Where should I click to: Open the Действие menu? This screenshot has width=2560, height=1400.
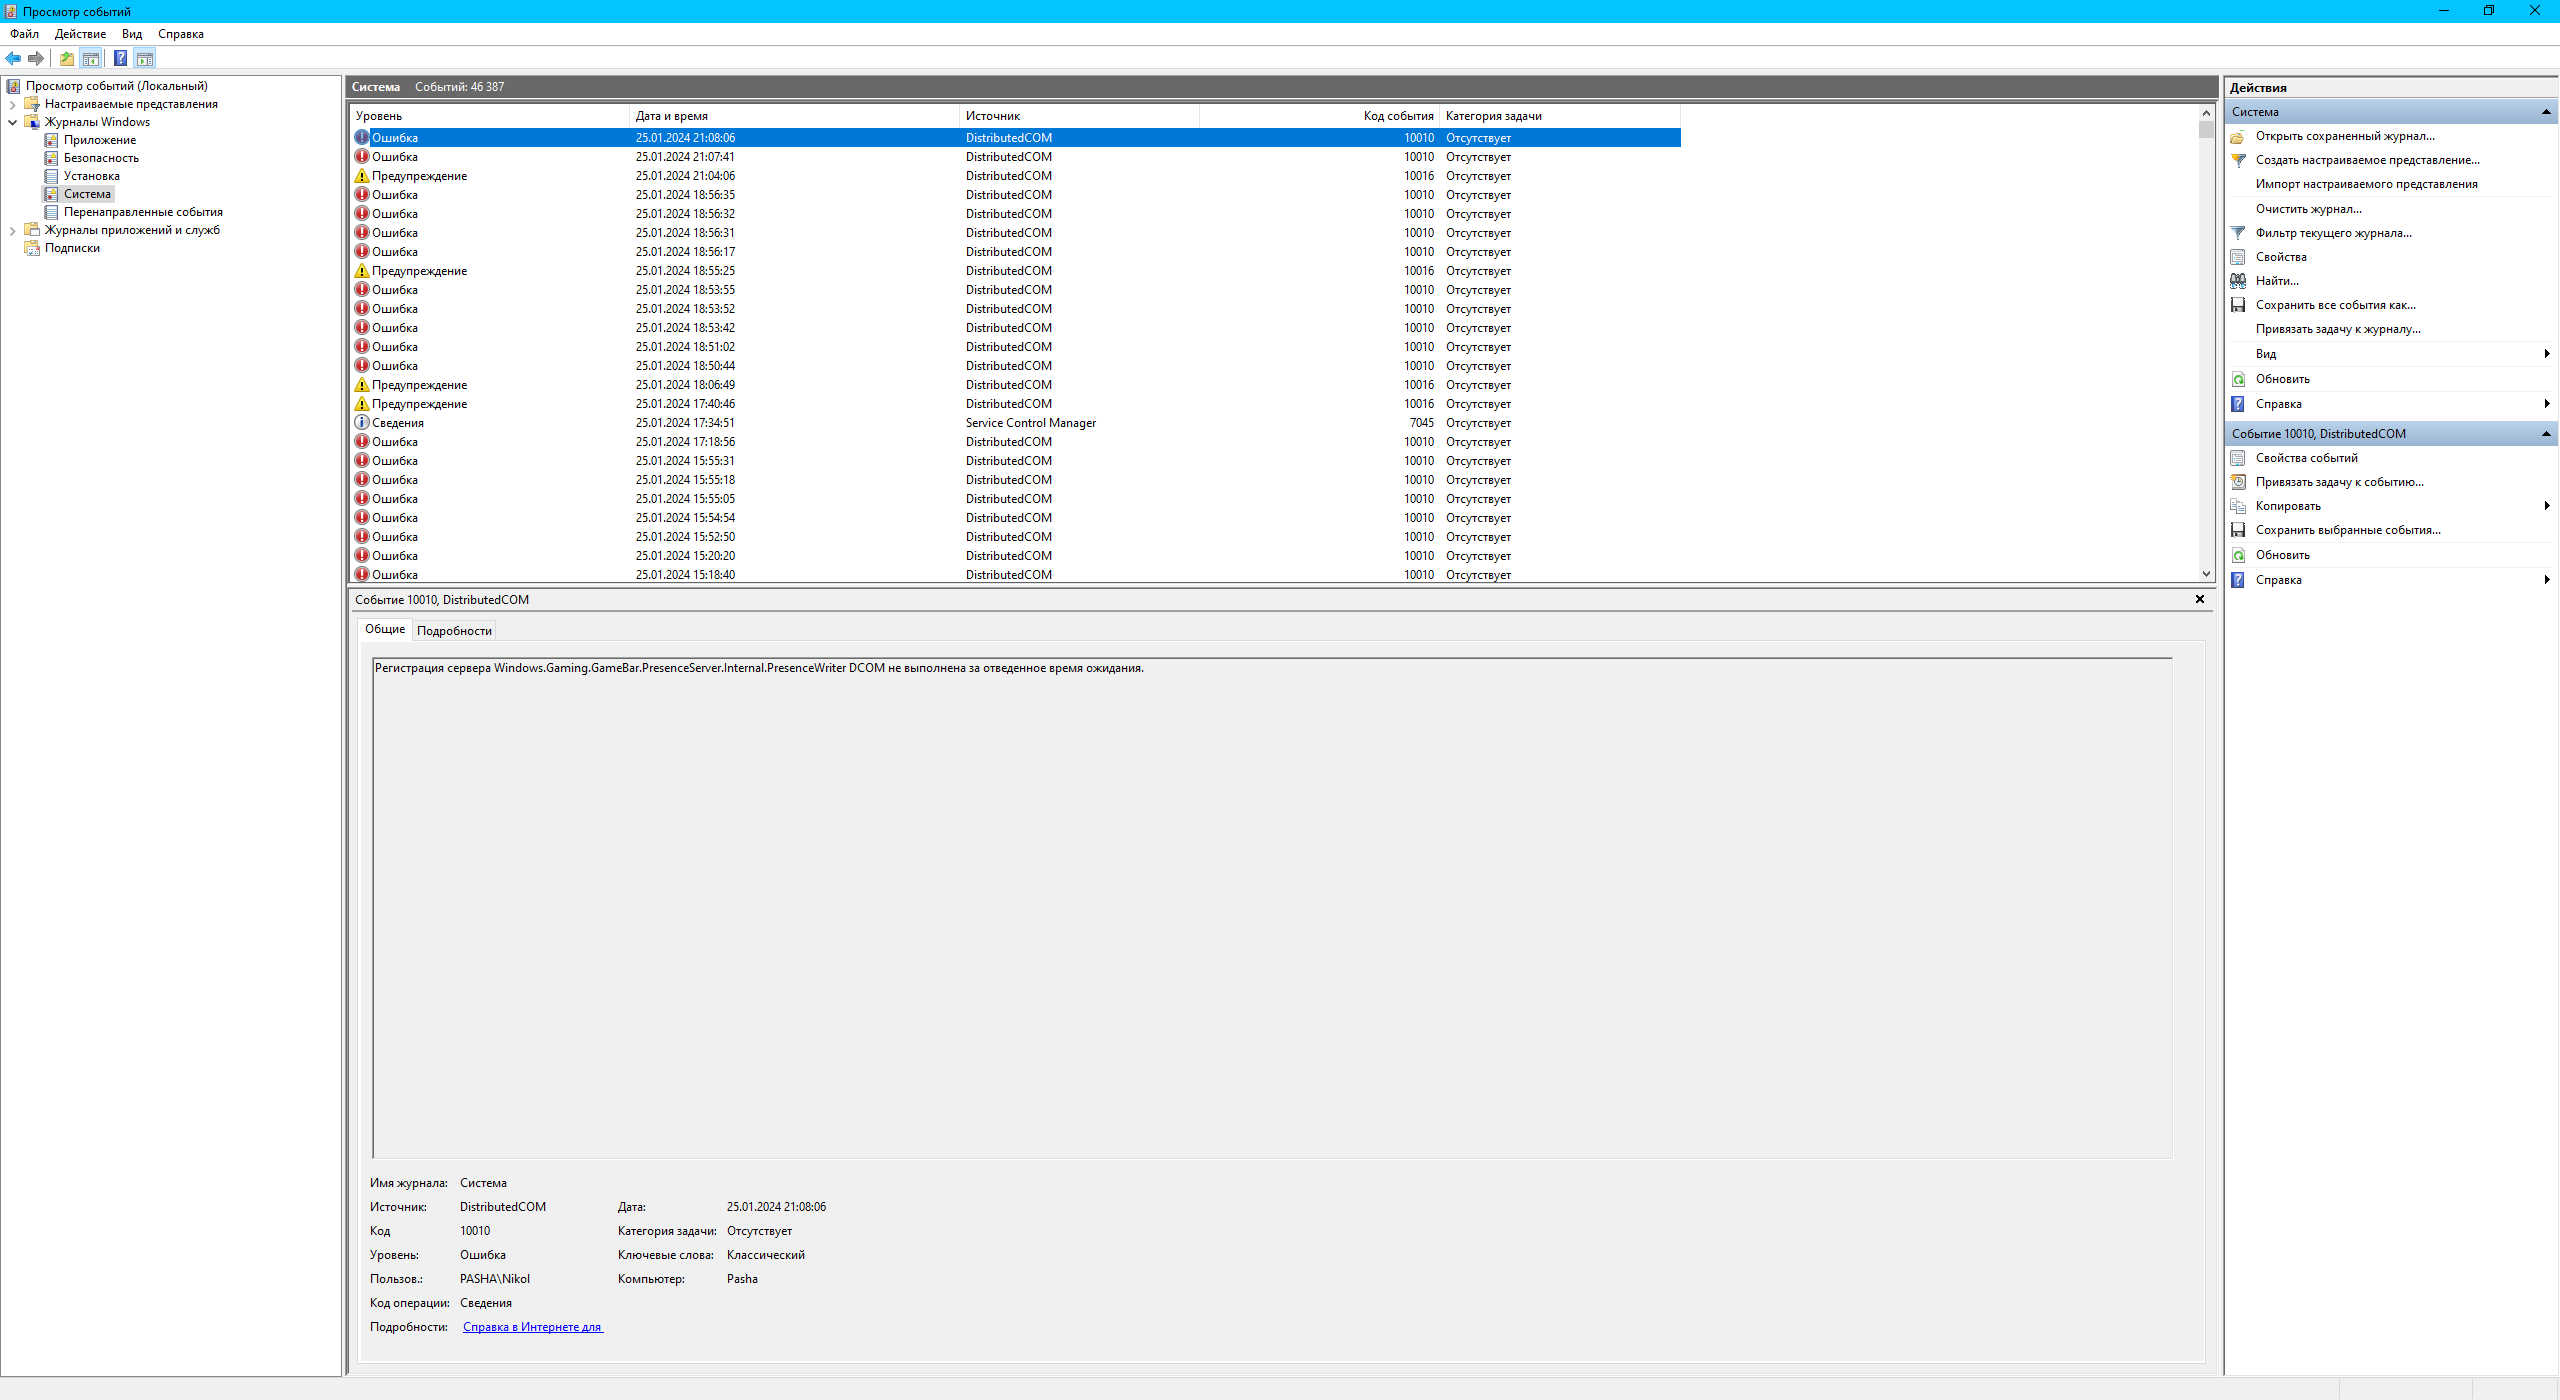coord(80,34)
